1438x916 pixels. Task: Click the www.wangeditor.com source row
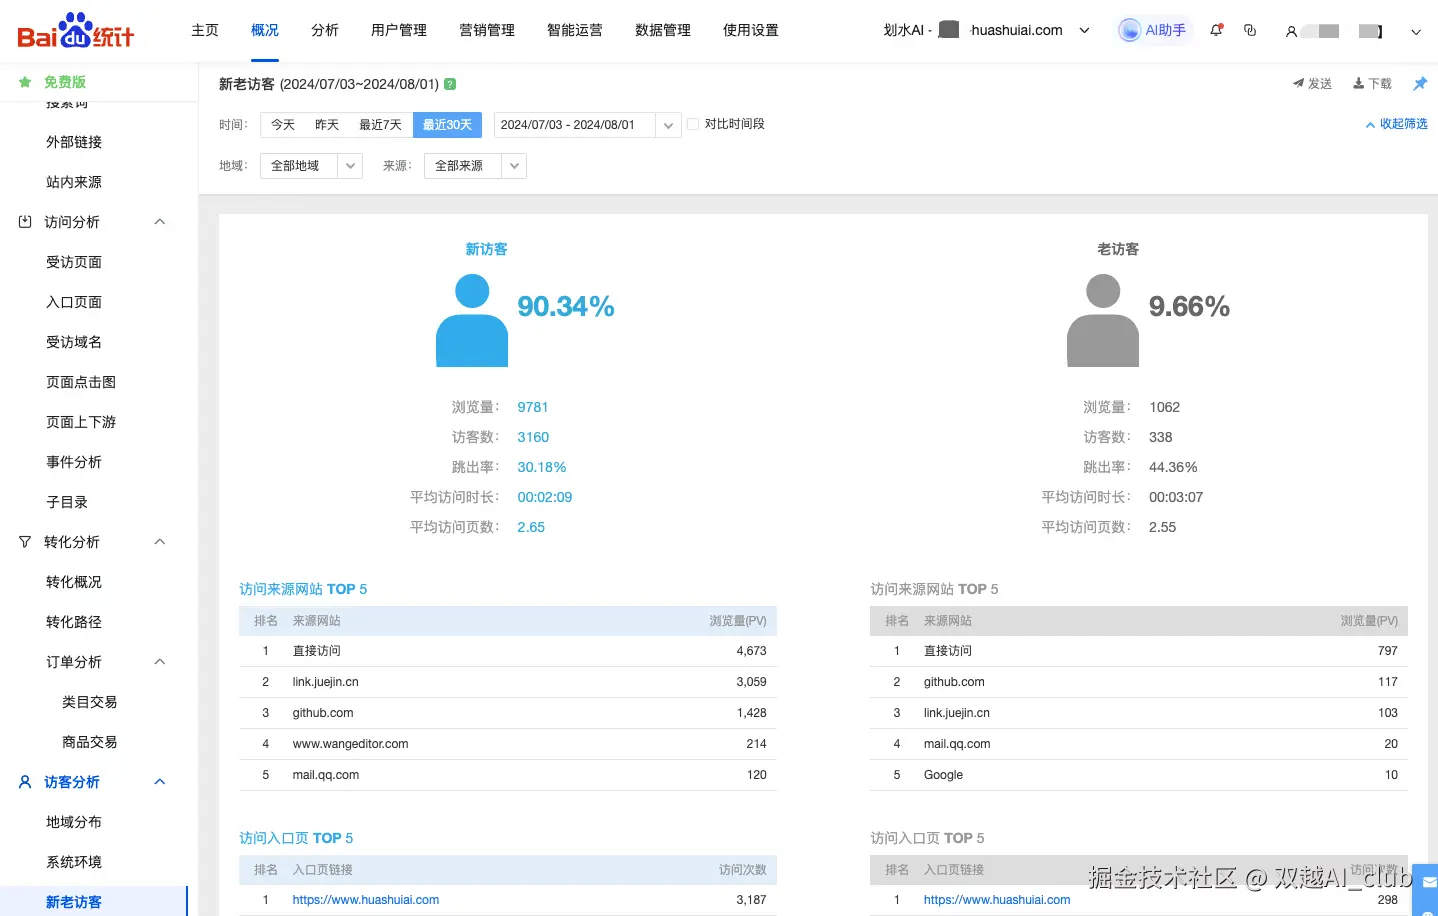[x=508, y=744]
